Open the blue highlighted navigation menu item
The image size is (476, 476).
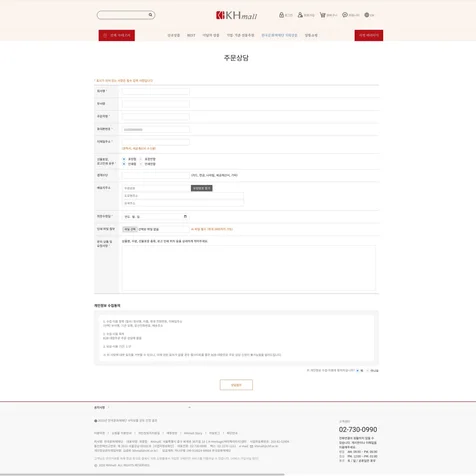coord(279,35)
